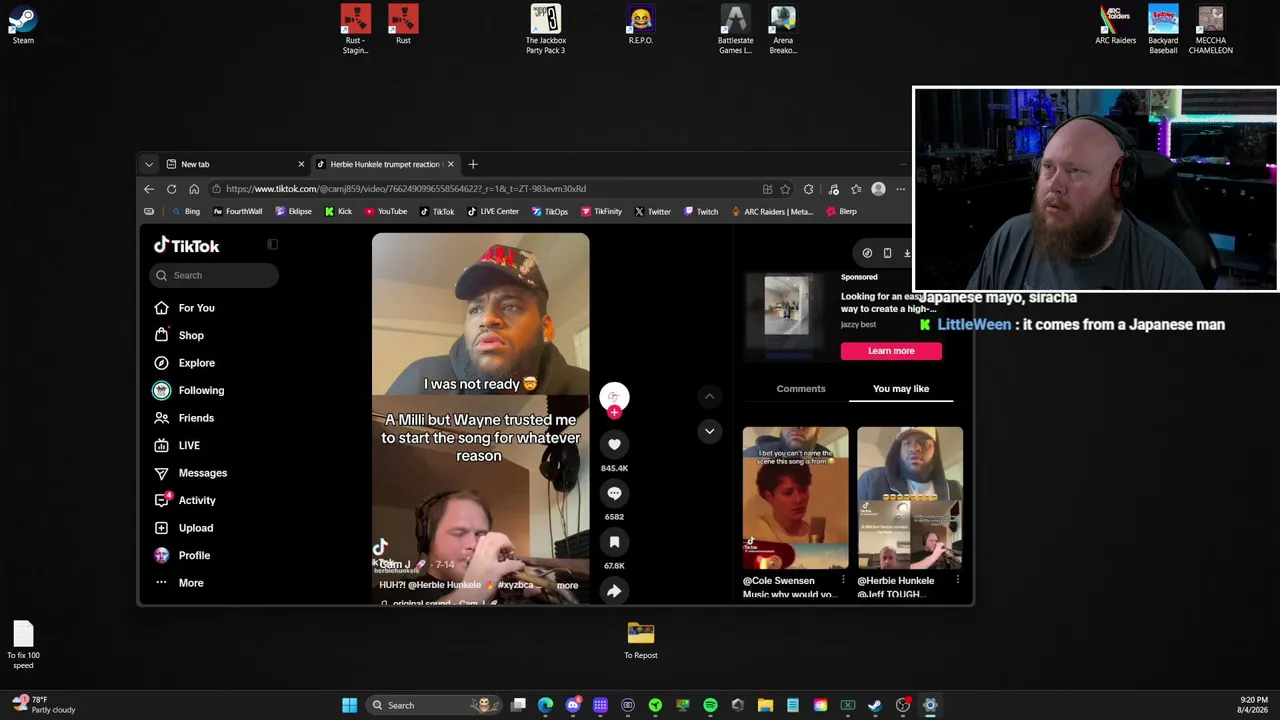1280x720 pixels.
Task: Click the browser address bar URL
Action: tap(406, 189)
